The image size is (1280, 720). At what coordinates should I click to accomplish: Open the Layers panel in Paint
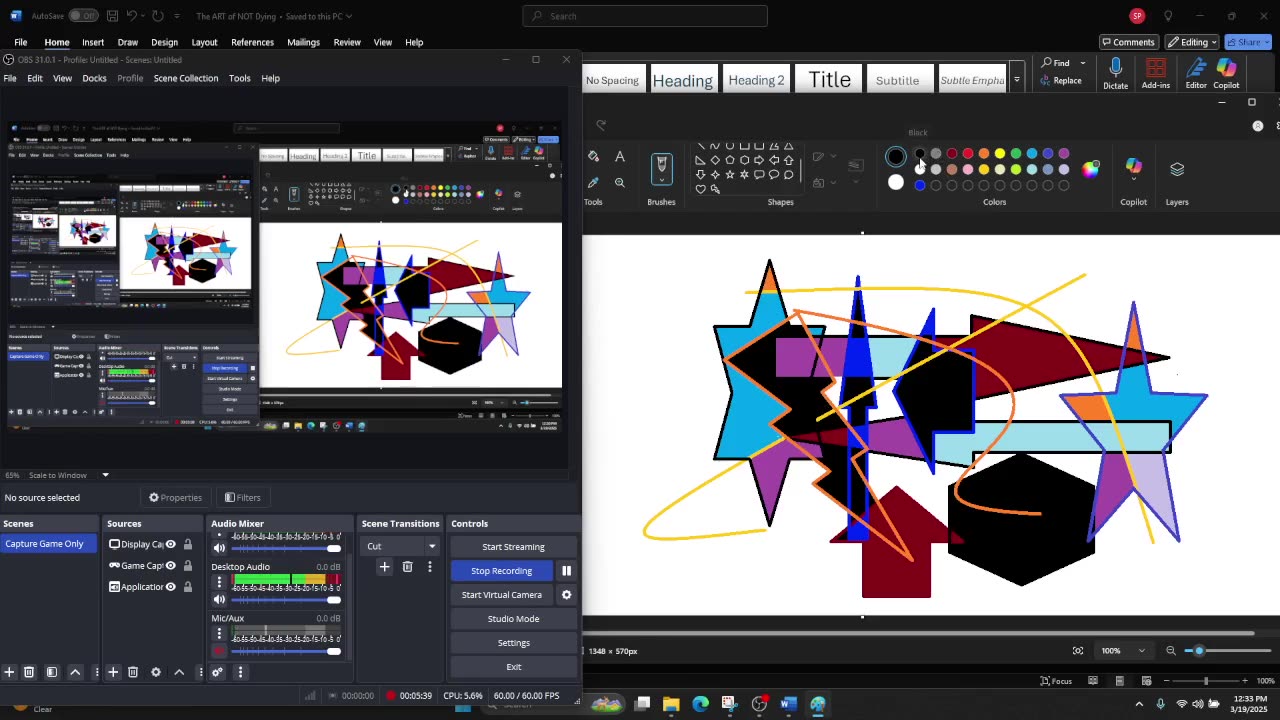(x=1177, y=169)
